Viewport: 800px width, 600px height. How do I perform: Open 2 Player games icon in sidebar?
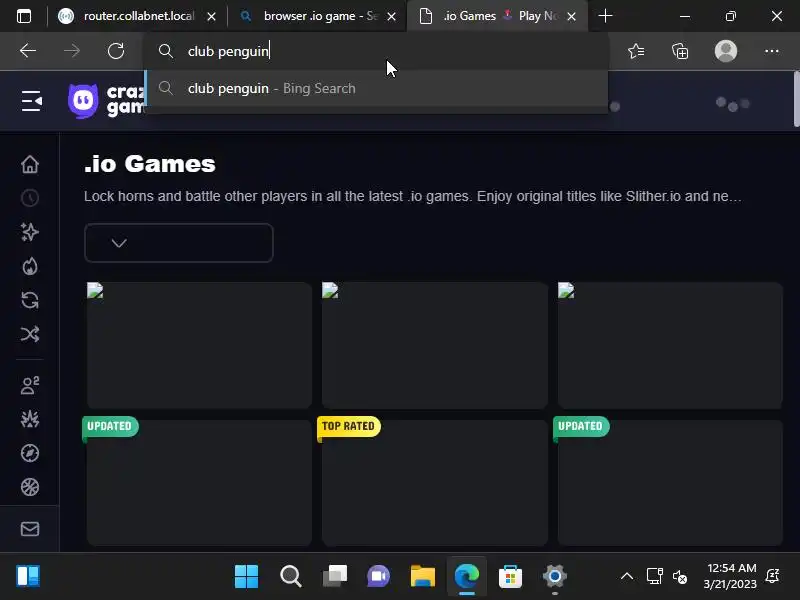click(x=30, y=385)
